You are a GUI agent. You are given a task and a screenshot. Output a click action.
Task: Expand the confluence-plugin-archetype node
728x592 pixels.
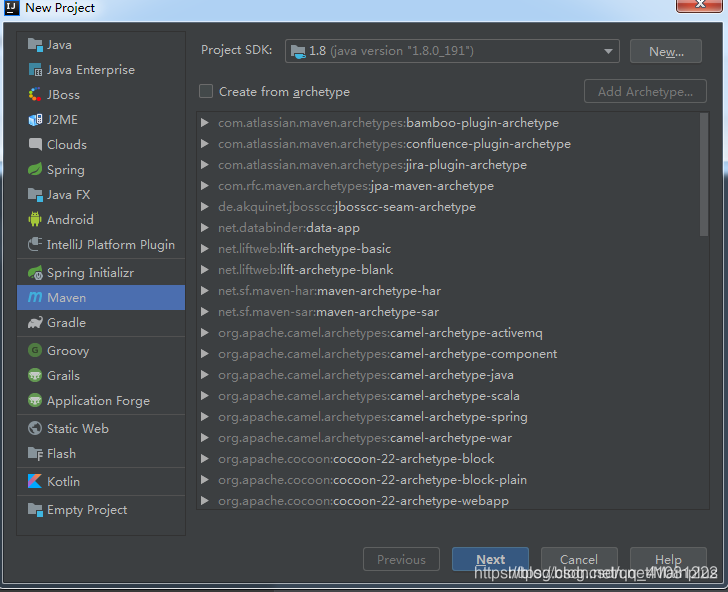(x=204, y=143)
